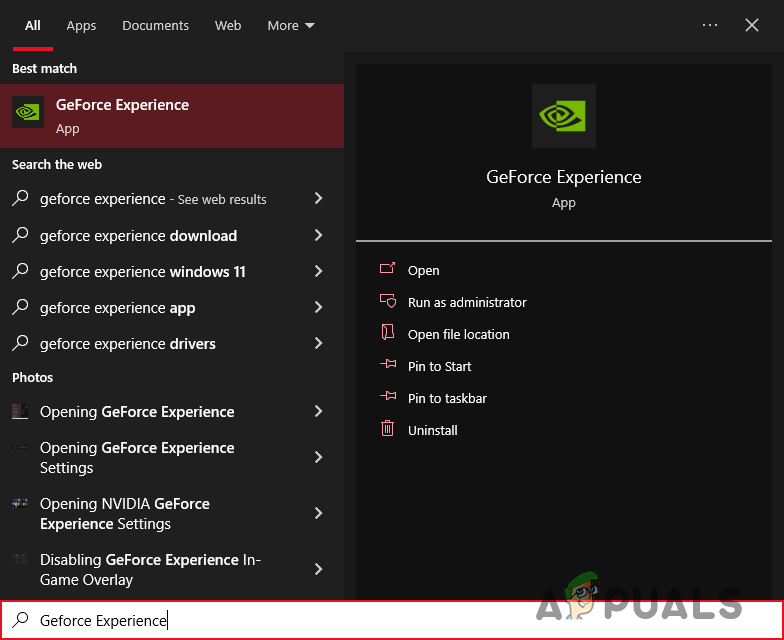
Task: Expand 'Disabling GeForce Experience In-Game Overlay' arrow
Action: coord(318,569)
